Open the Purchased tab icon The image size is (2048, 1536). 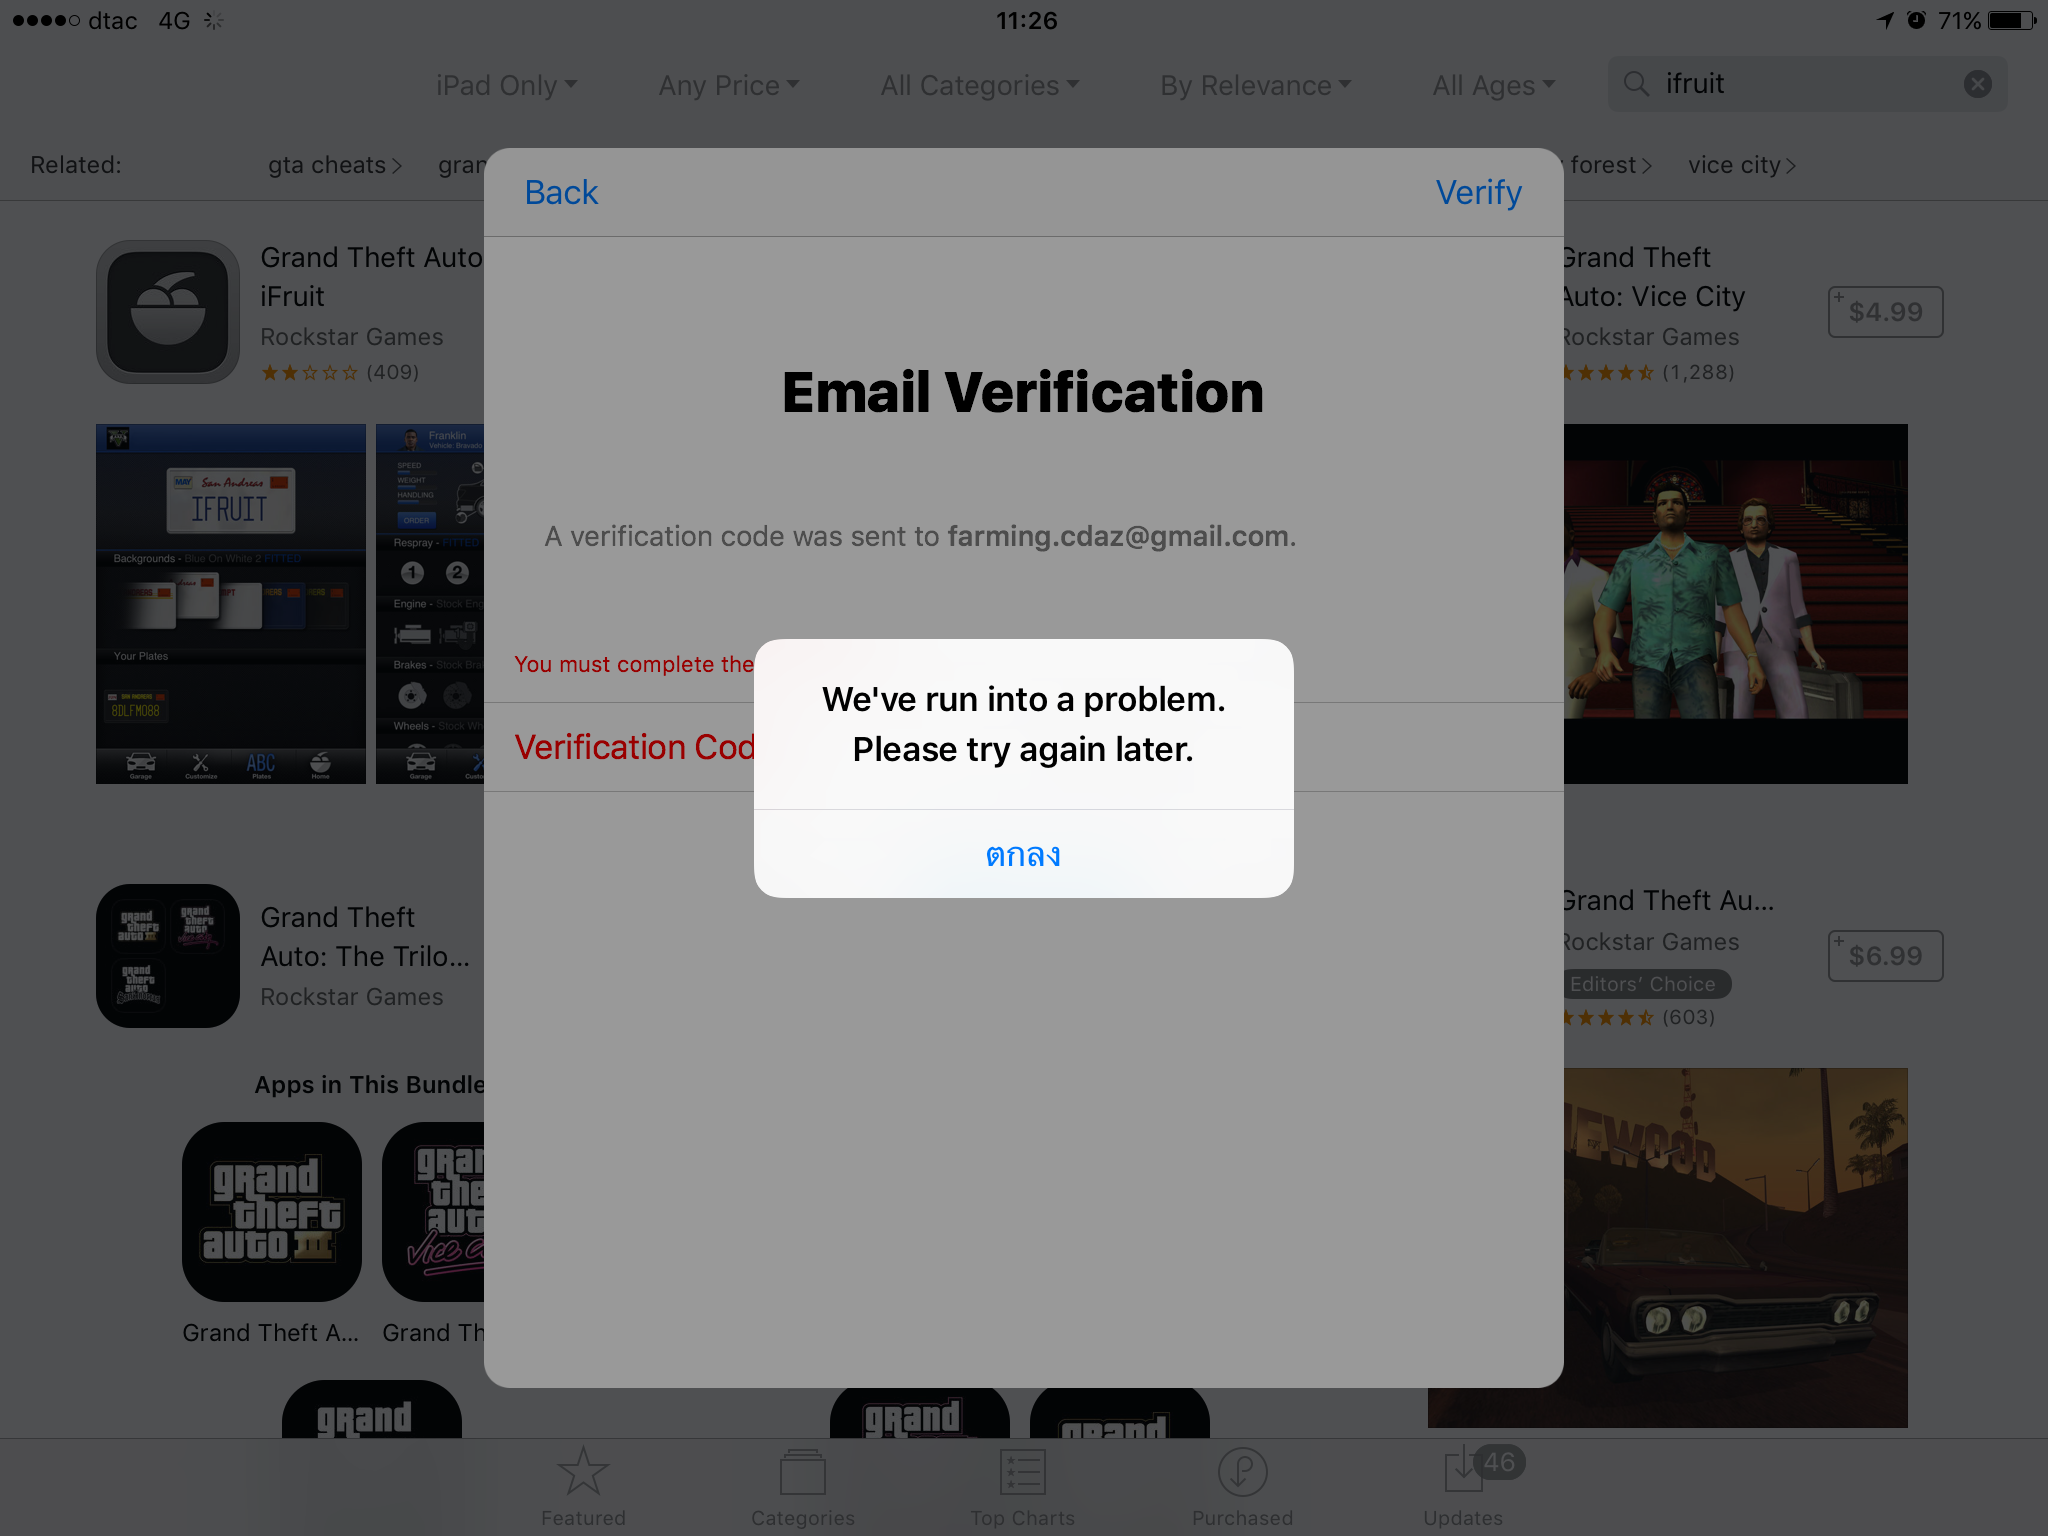click(1242, 1472)
